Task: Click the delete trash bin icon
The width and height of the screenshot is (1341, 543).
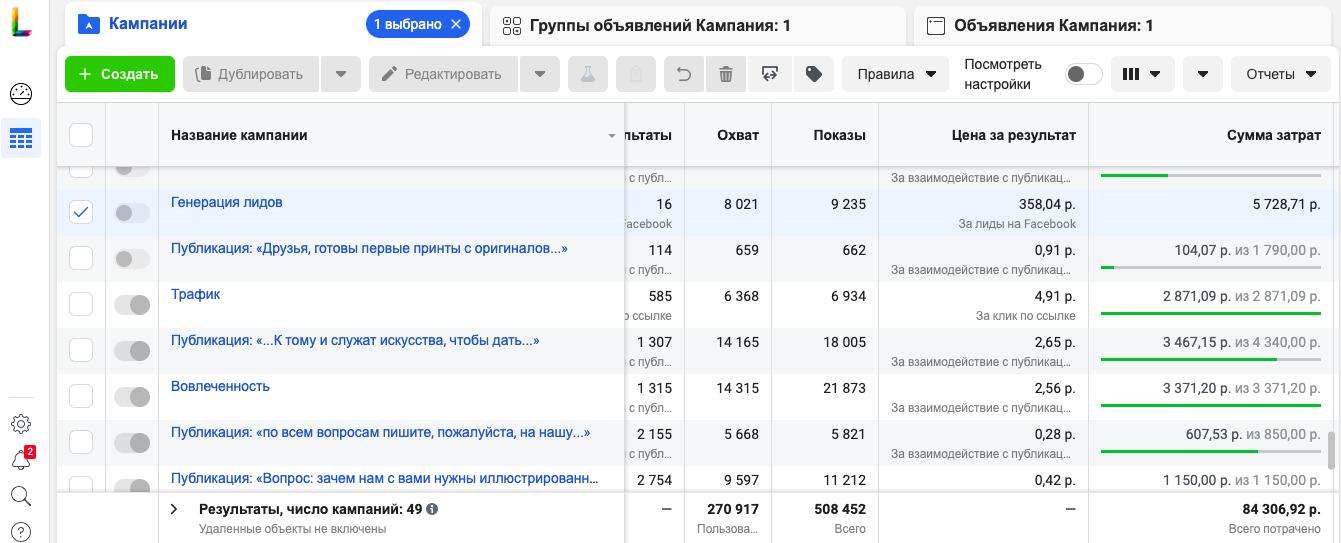Action: pos(726,74)
